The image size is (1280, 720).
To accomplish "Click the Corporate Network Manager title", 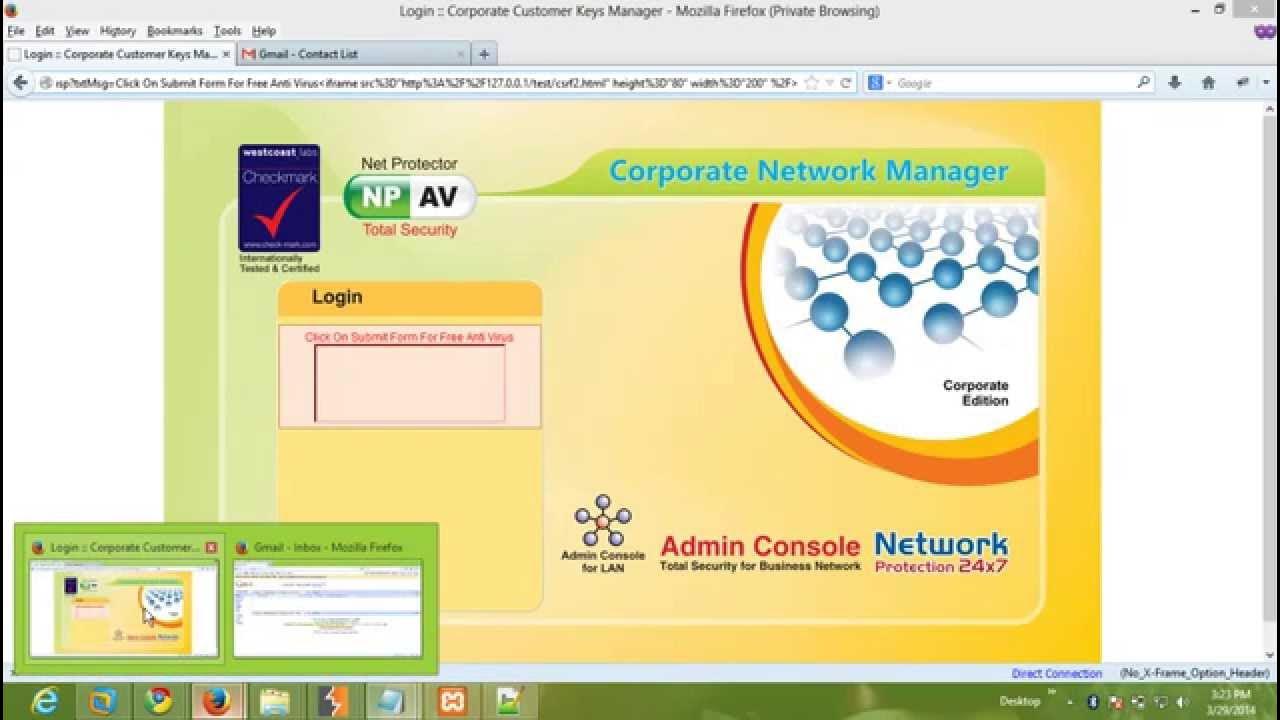I will 809,171.
